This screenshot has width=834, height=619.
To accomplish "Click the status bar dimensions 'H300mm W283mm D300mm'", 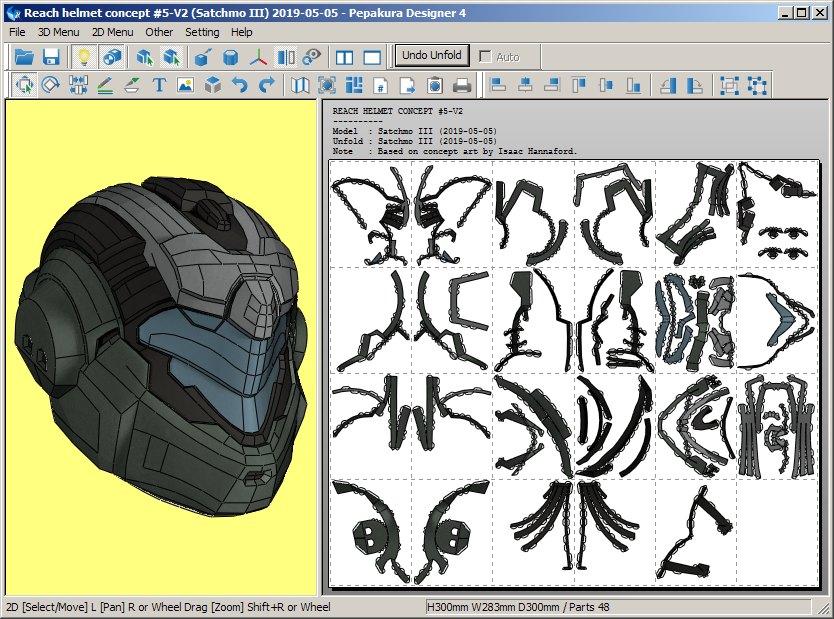I will [494, 607].
